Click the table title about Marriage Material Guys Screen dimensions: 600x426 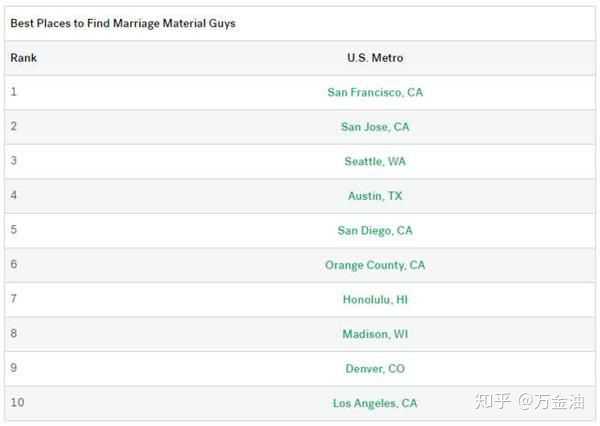click(x=123, y=23)
